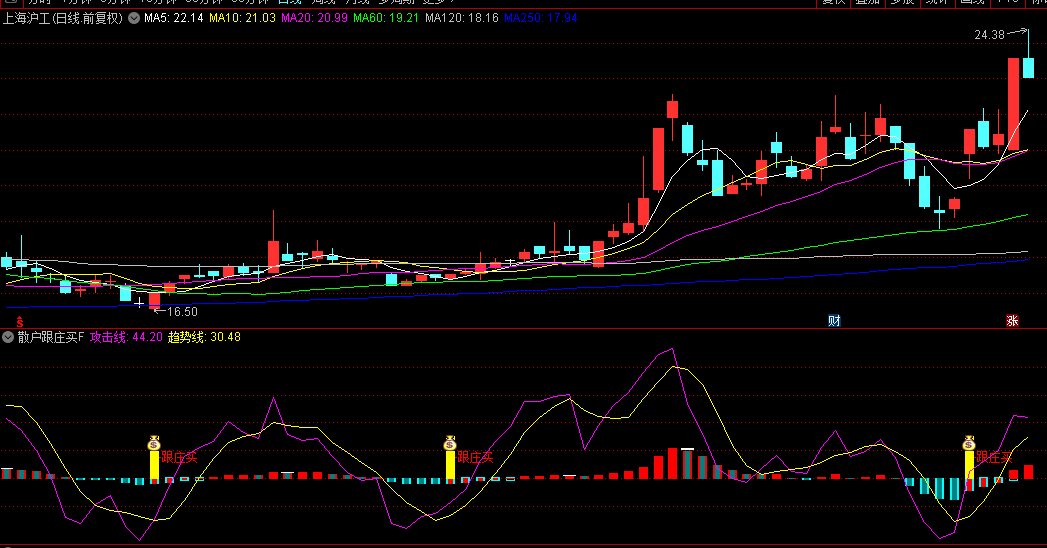The image size is (1047, 548).
Task: Select the 上海沪工(日线.前复权) chart title
Action: pos(63,18)
